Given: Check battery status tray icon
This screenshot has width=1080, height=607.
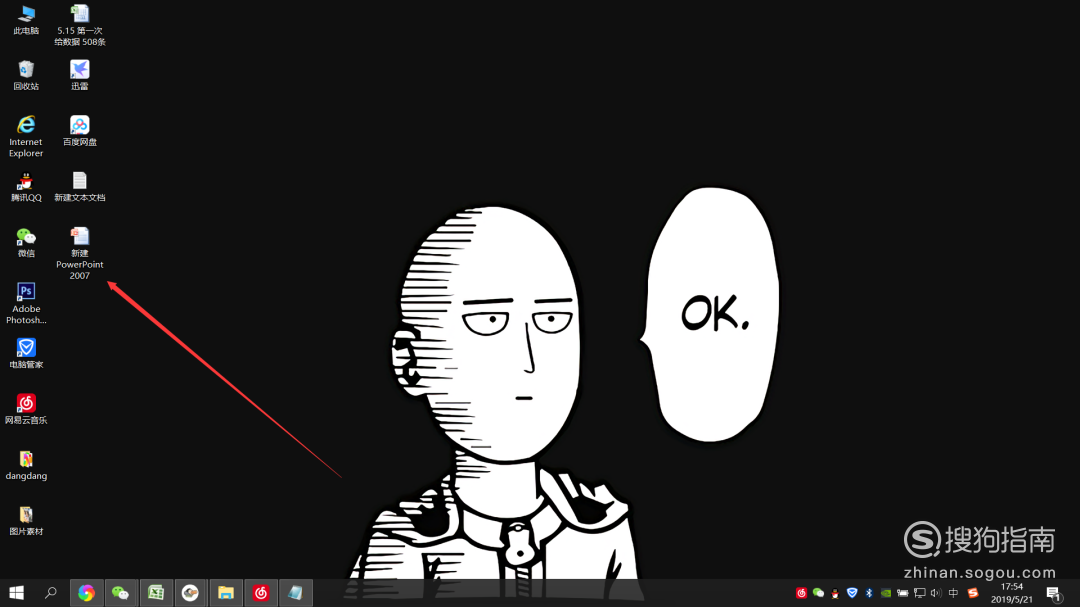Looking at the screenshot, I should pyautogui.click(x=902, y=593).
